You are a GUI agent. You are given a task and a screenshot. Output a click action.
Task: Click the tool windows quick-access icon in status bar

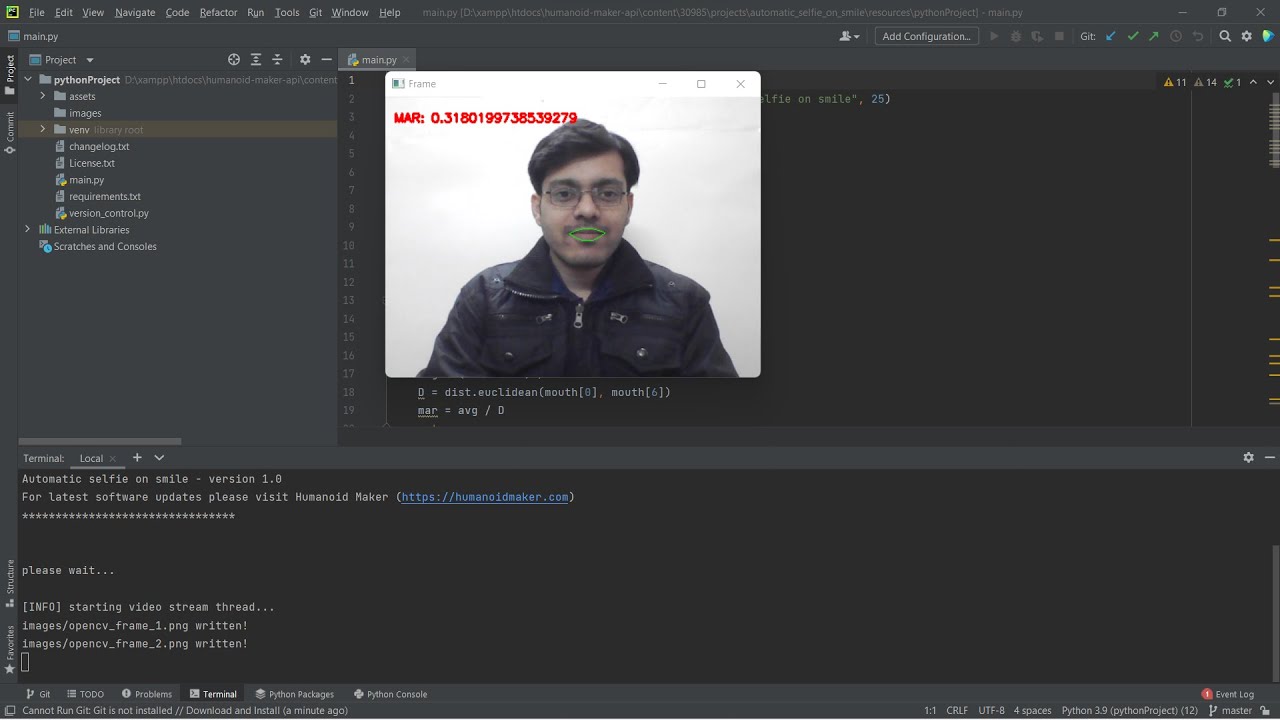pyautogui.click(x=9, y=711)
